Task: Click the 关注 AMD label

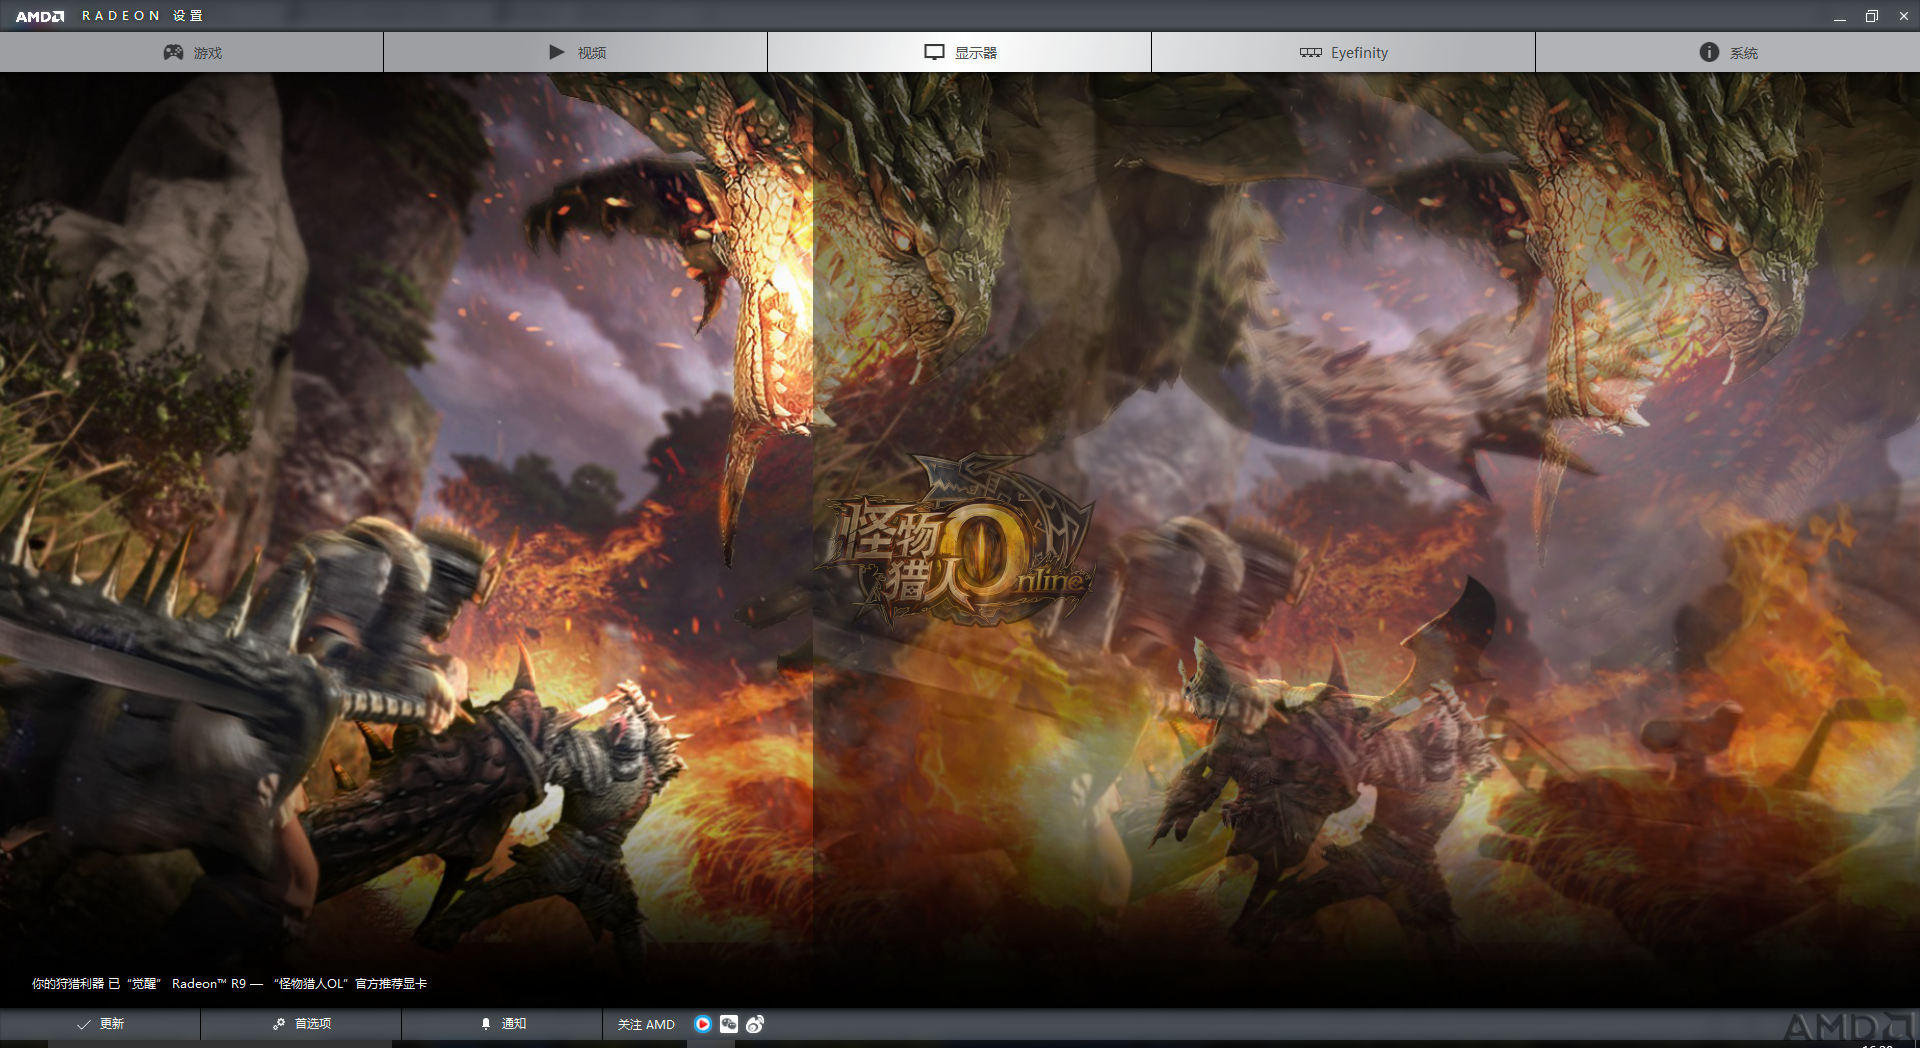Action: [x=646, y=1024]
